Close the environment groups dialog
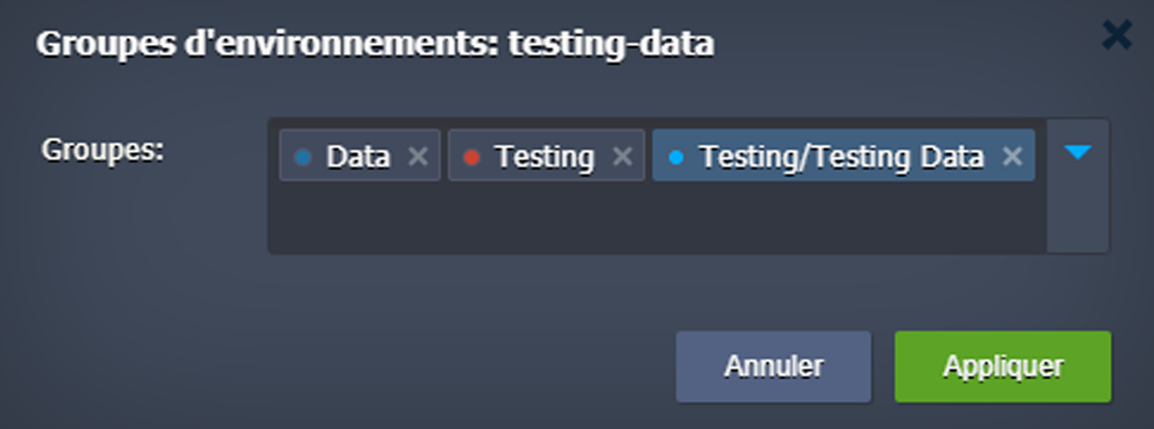The height and width of the screenshot is (429, 1154). tap(1116, 35)
